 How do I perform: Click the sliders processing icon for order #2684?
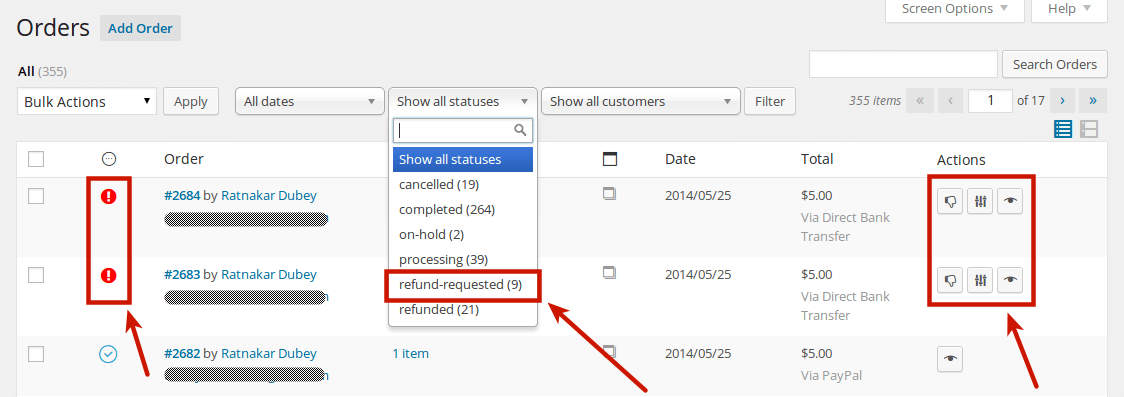point(980,202)
